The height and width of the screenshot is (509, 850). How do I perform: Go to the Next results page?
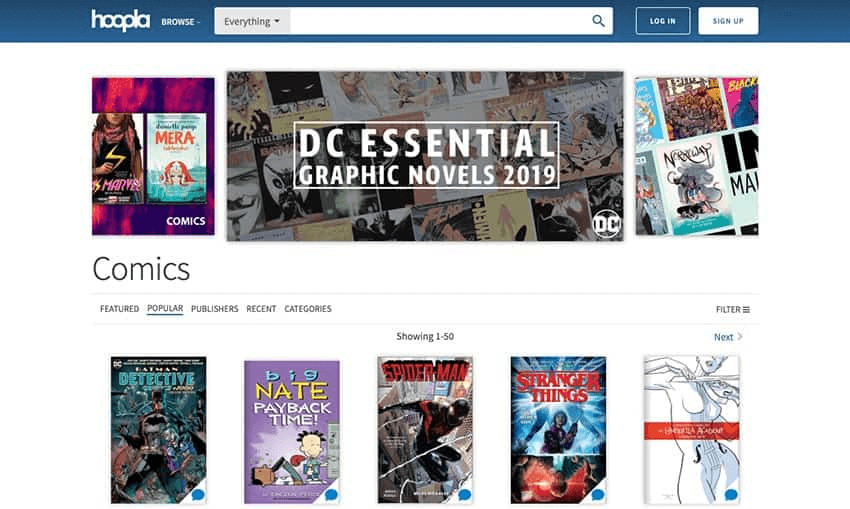[x=723, y=337]
